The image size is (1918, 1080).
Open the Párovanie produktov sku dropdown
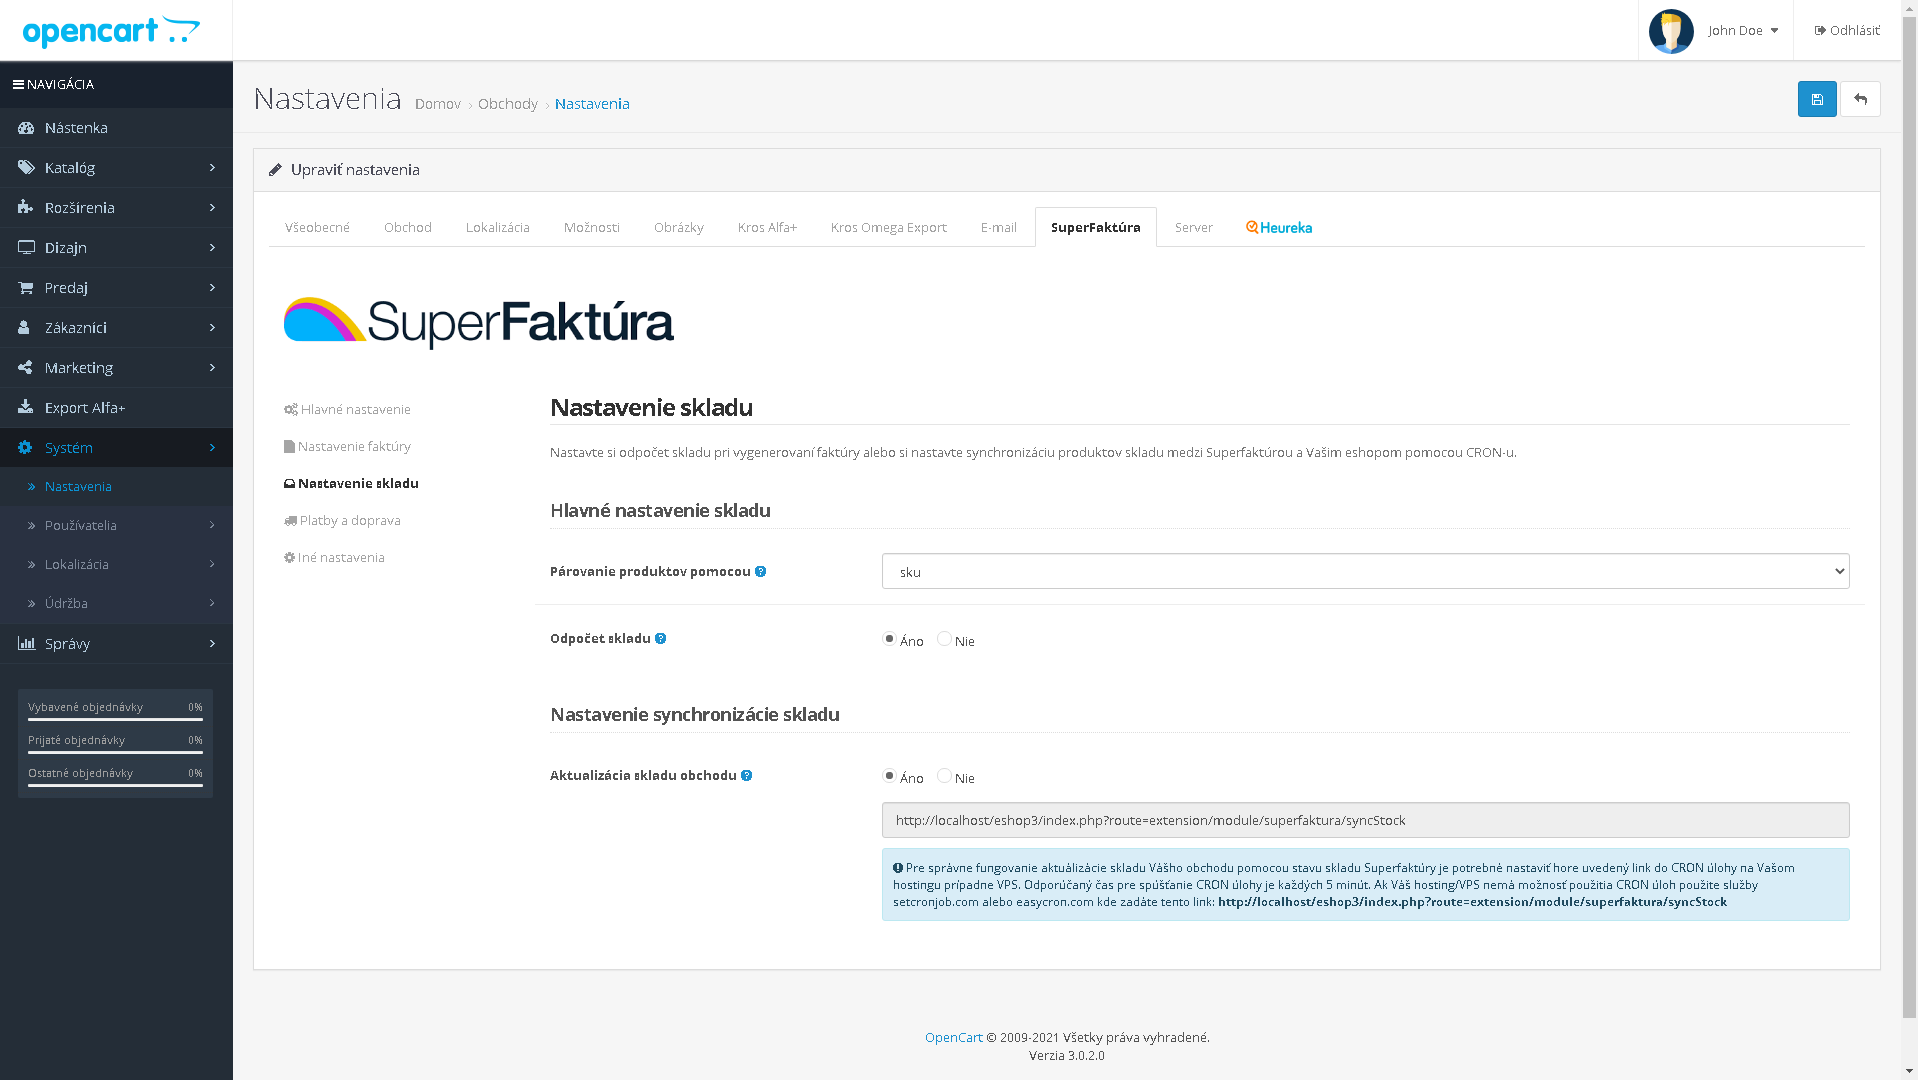(1364, 572)
